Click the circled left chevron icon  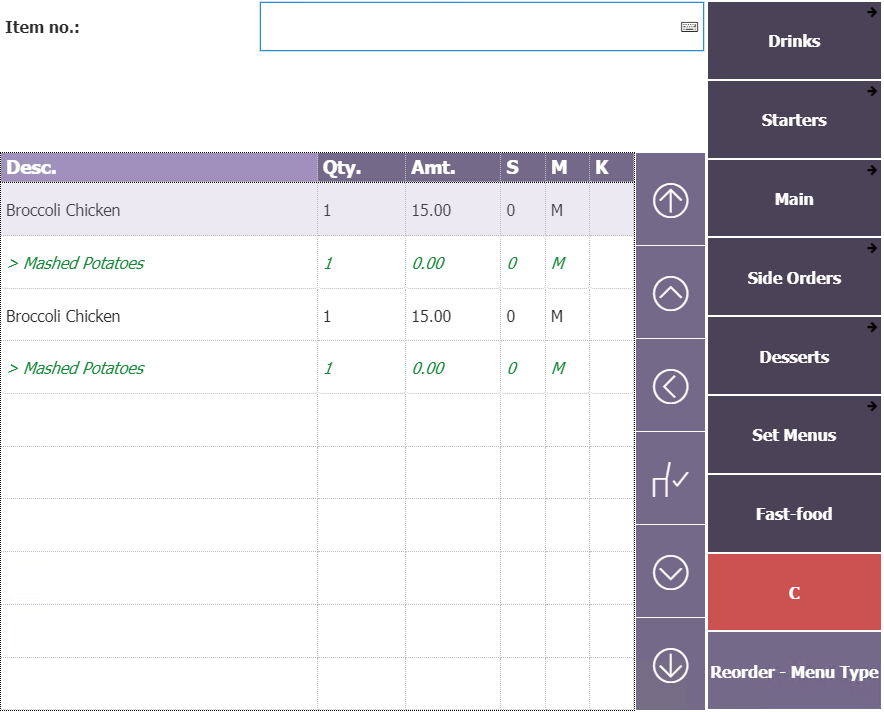click(x=670, y=386)
